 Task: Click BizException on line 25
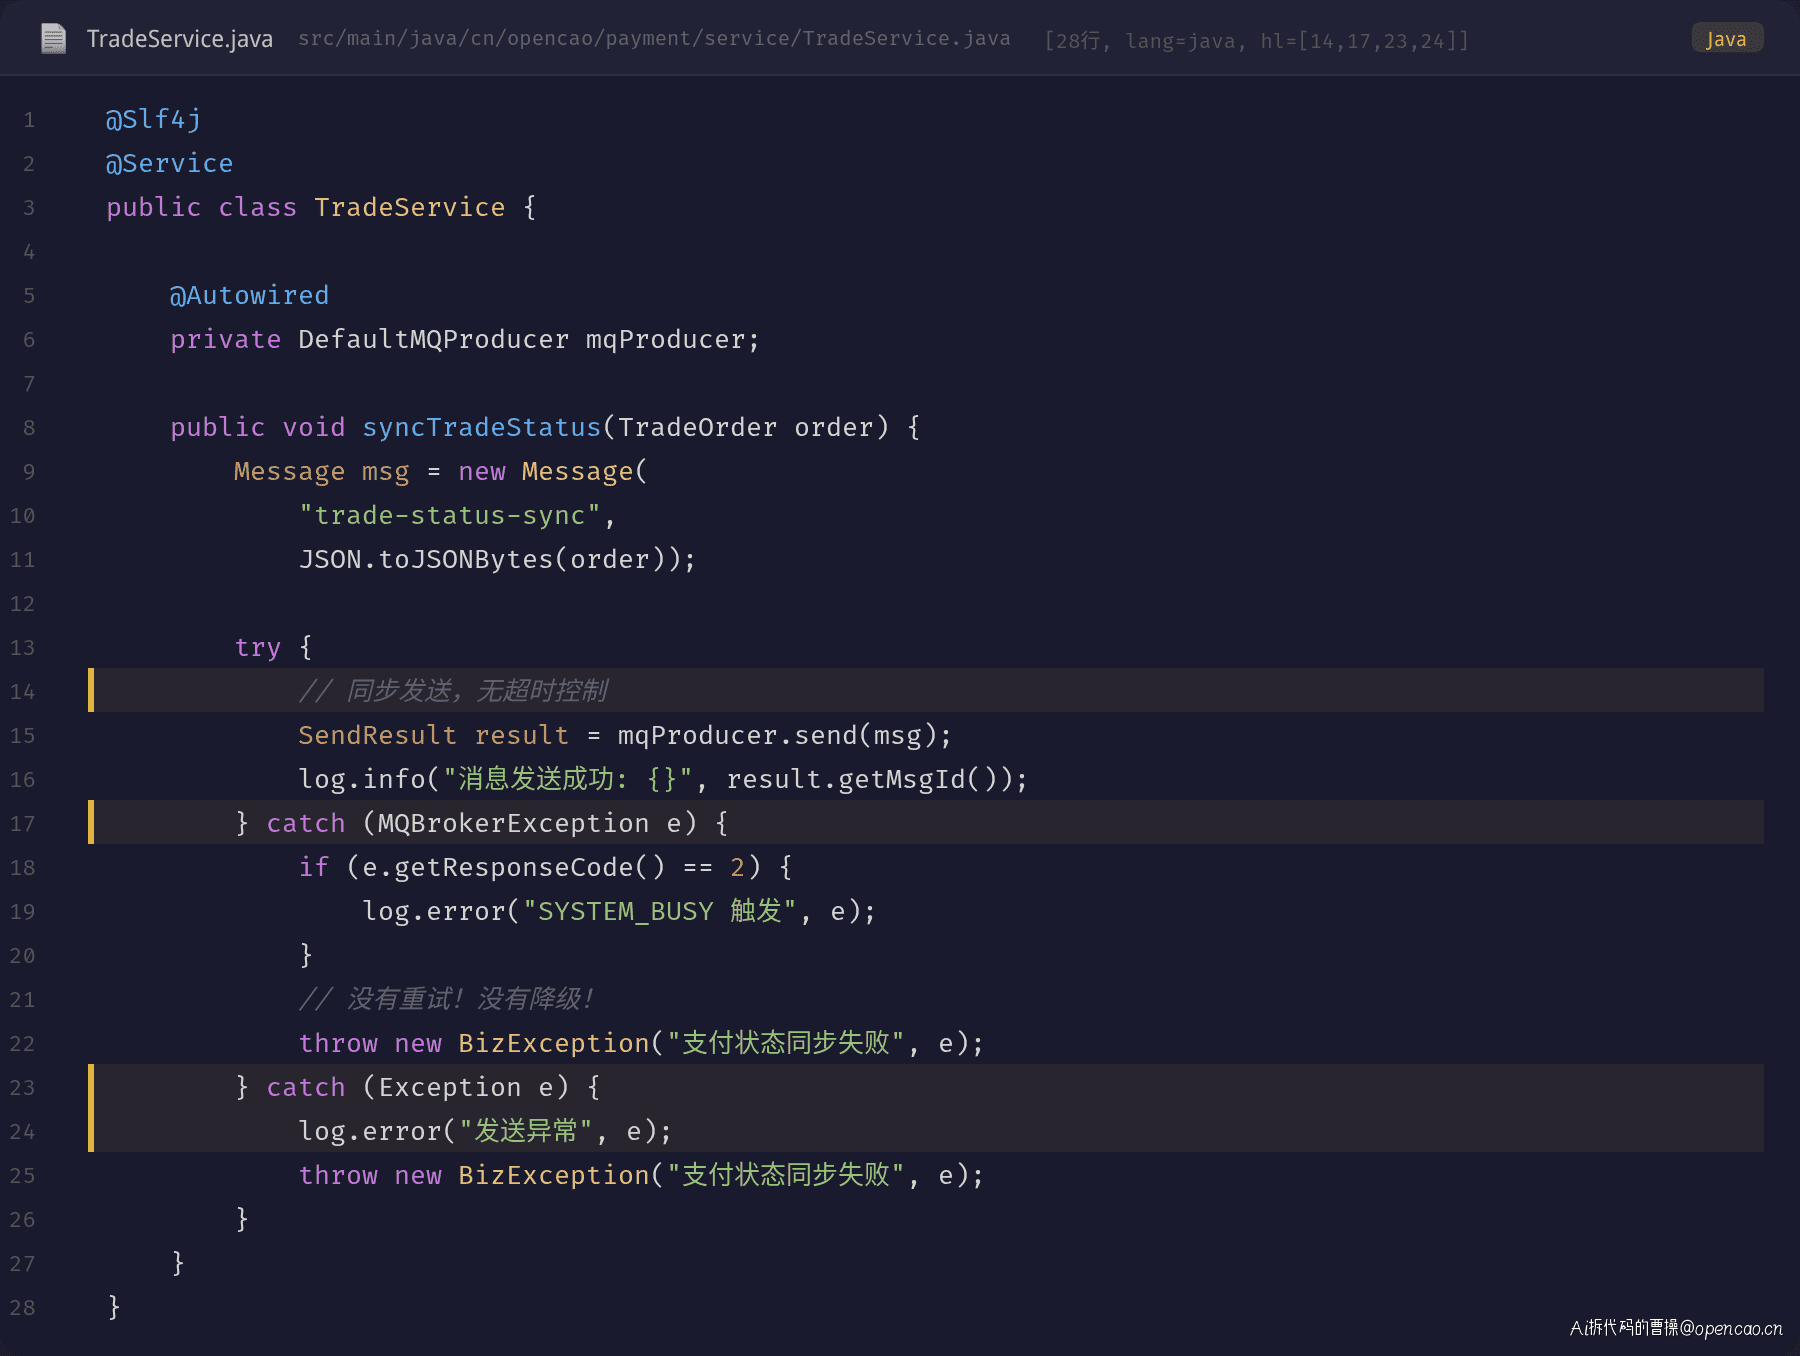point(553,1175)
